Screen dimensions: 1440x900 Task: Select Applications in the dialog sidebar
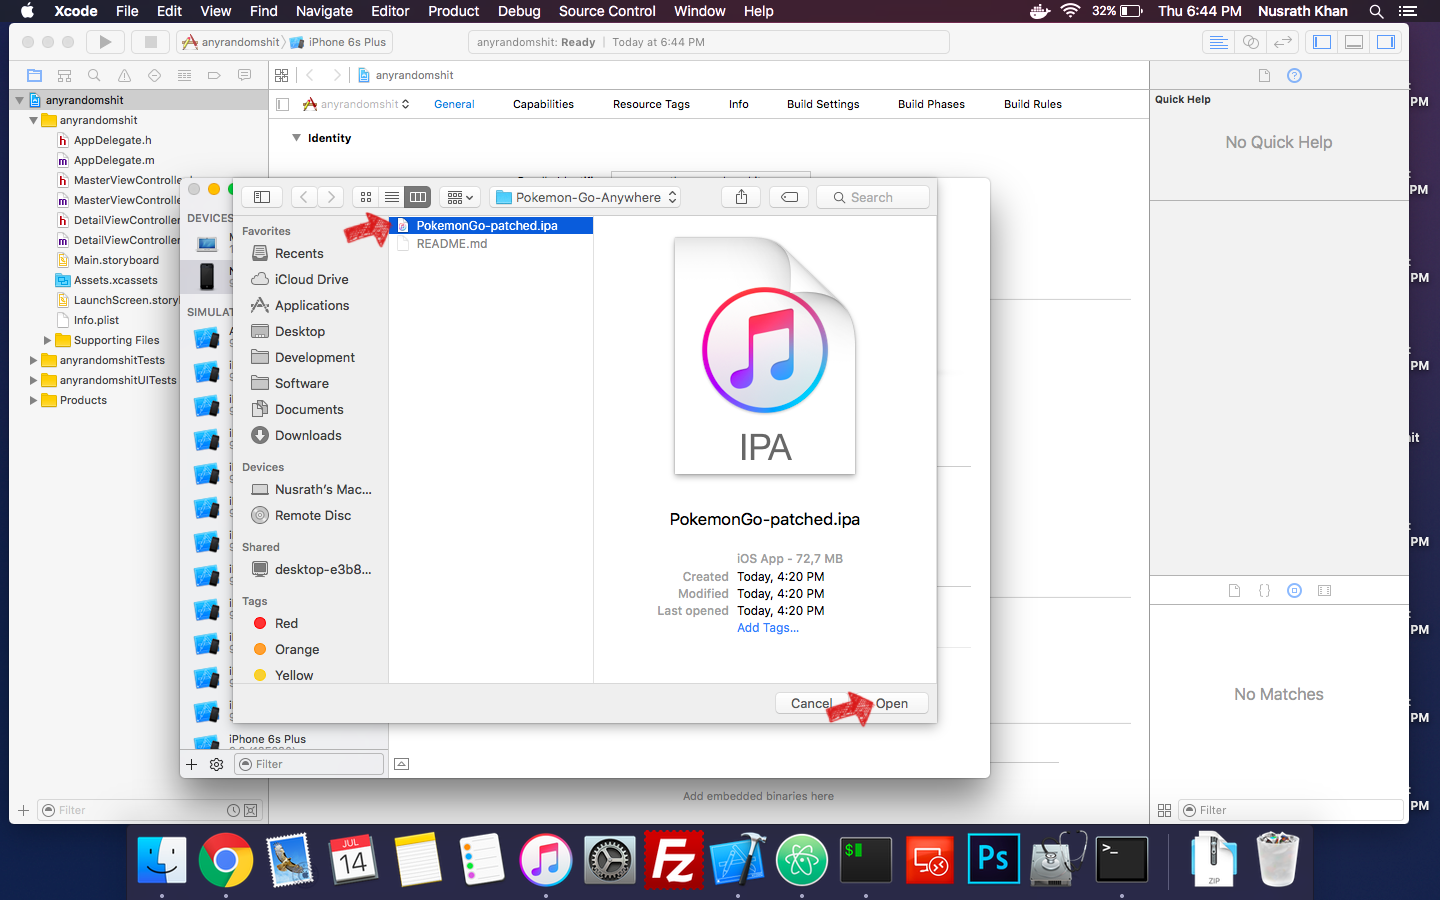click(x=312, y=305)
